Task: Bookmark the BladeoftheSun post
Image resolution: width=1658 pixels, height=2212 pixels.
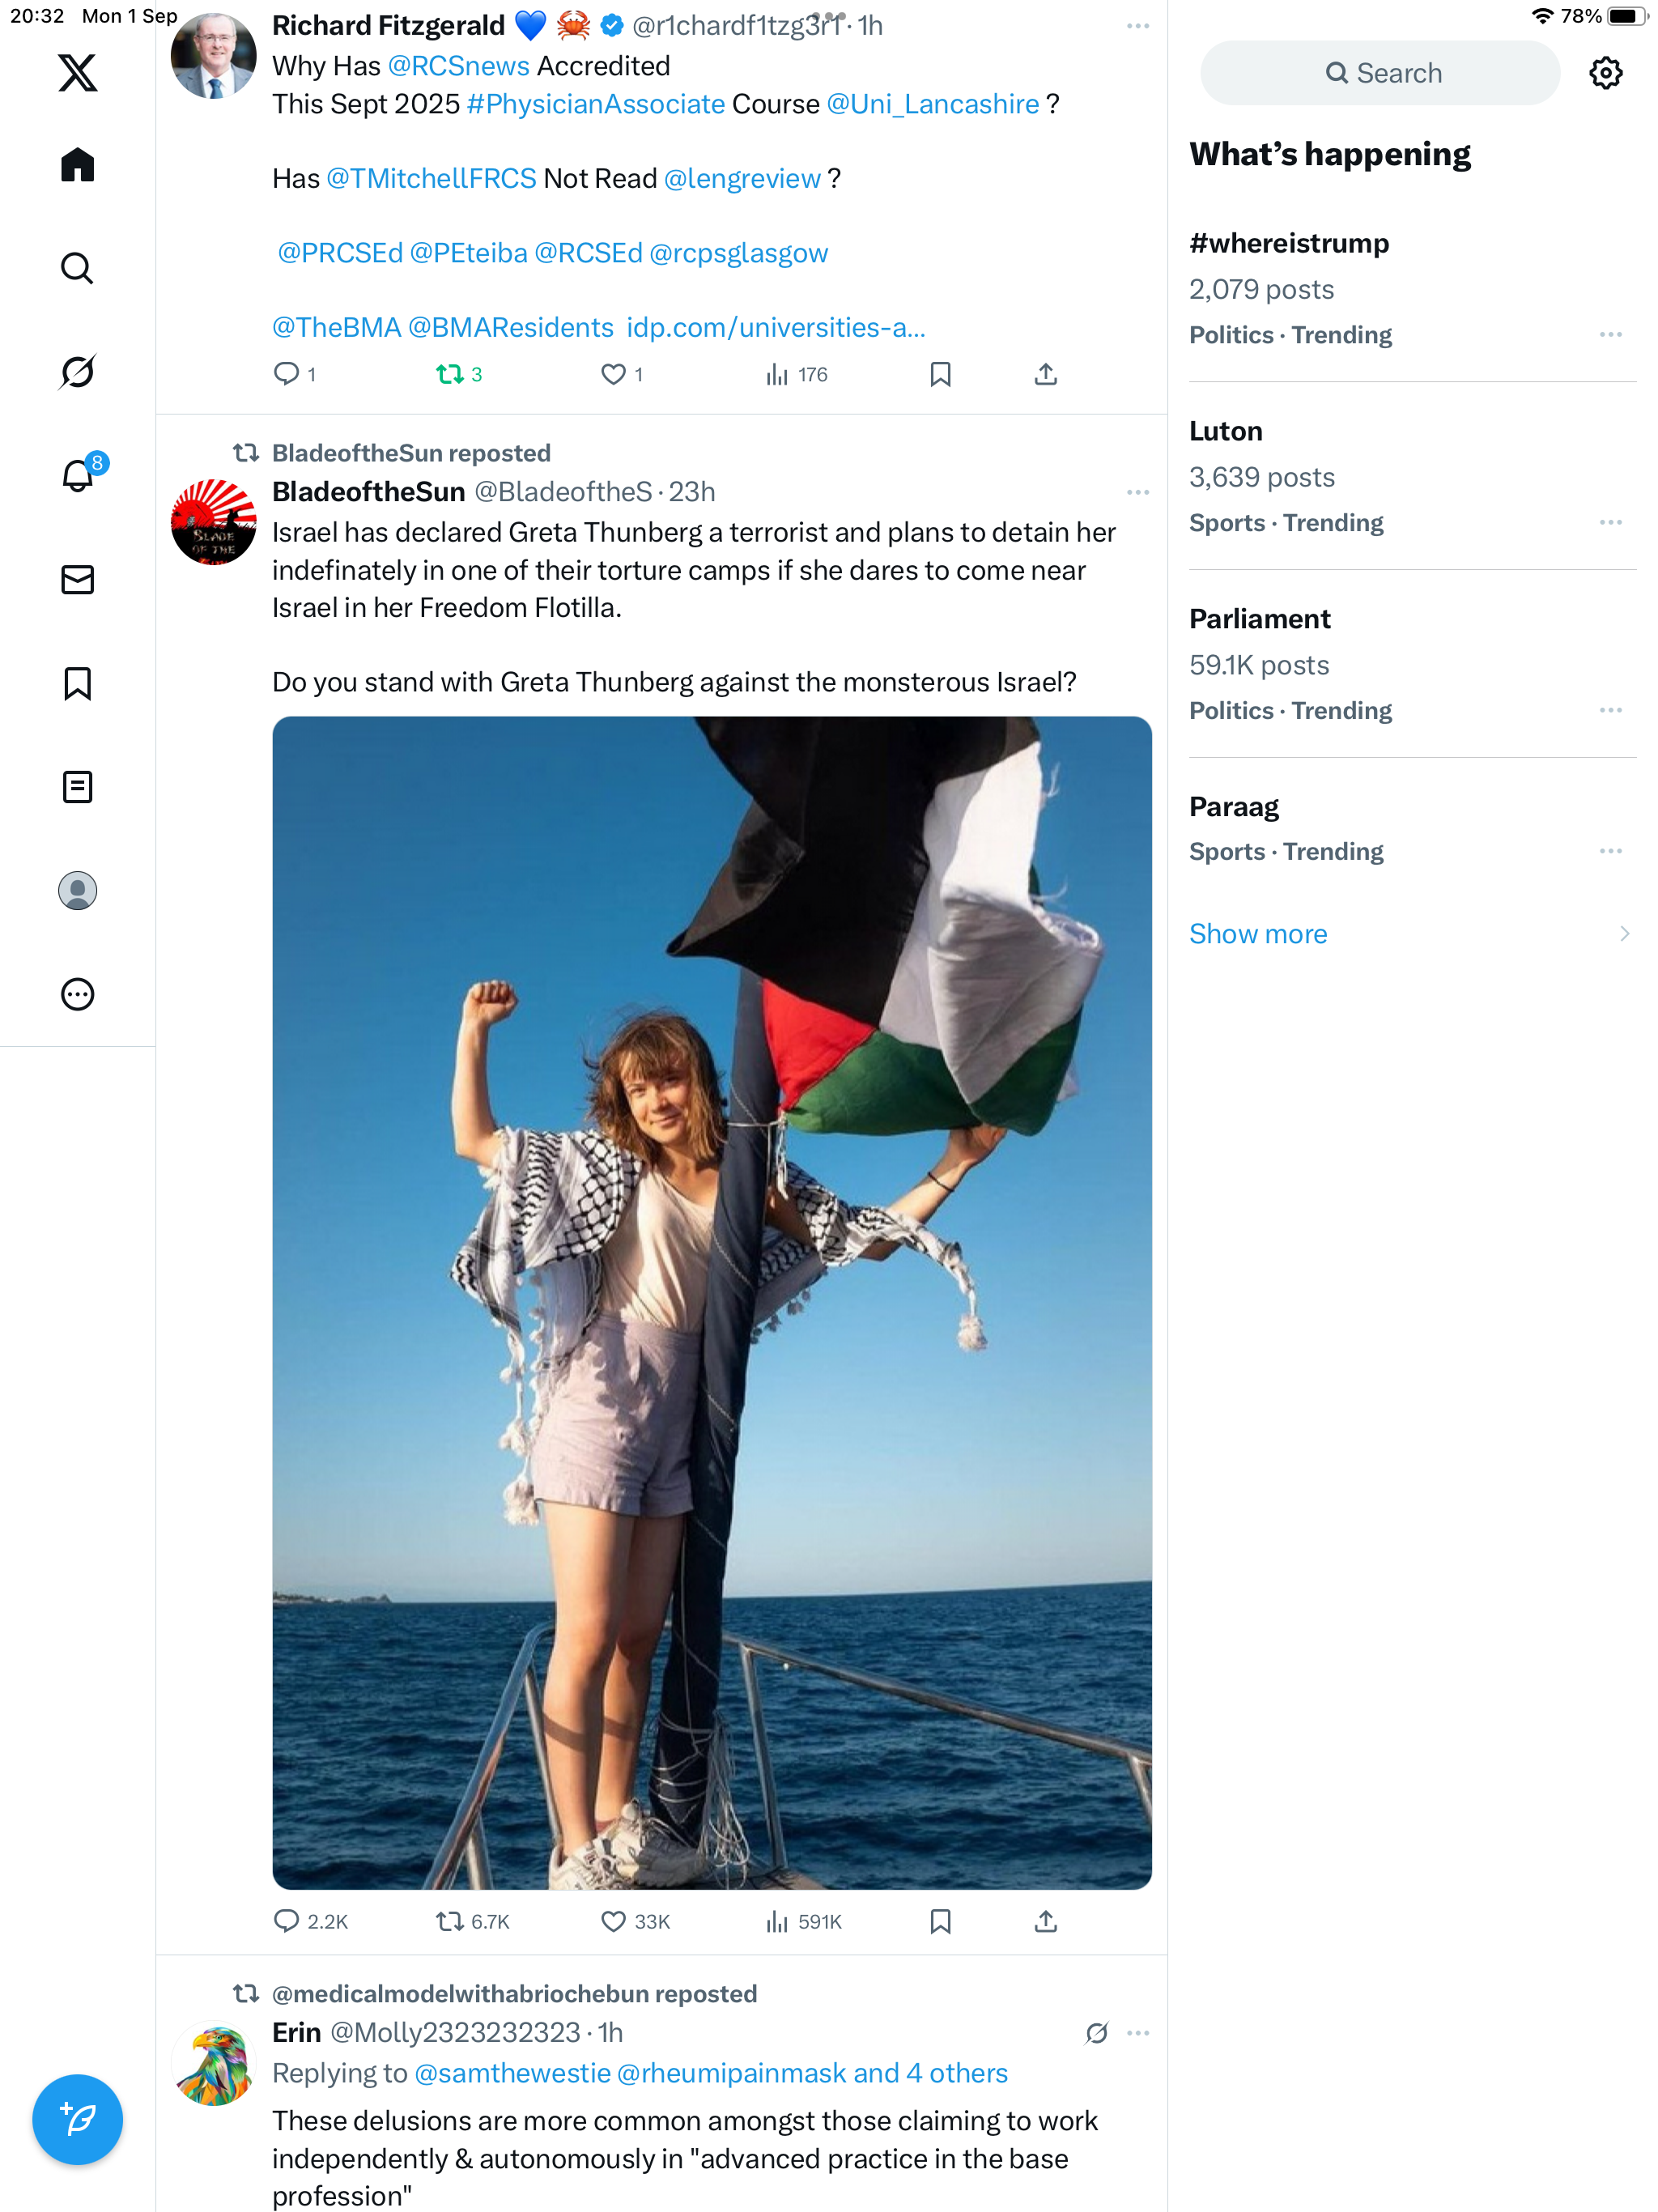Action: click(x=940, y=1921)
